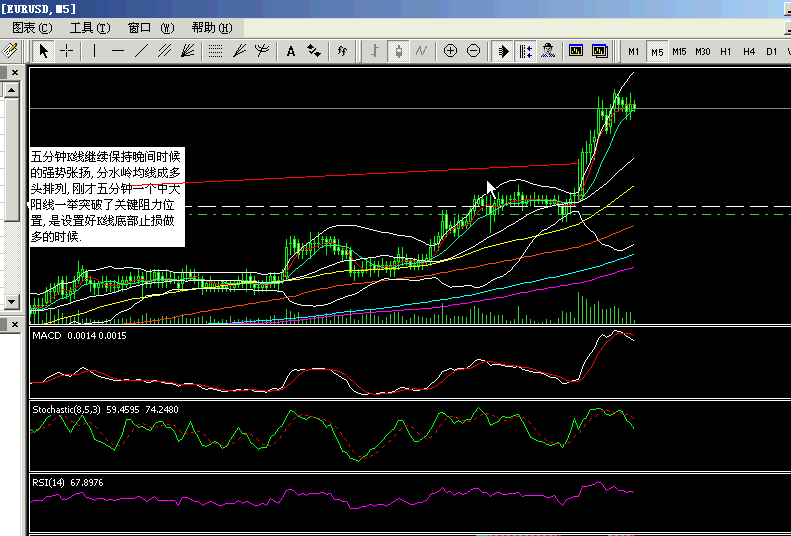Switch timeframe to H1
This screenshot has width=791, height=536.
(x=725, y=51)
